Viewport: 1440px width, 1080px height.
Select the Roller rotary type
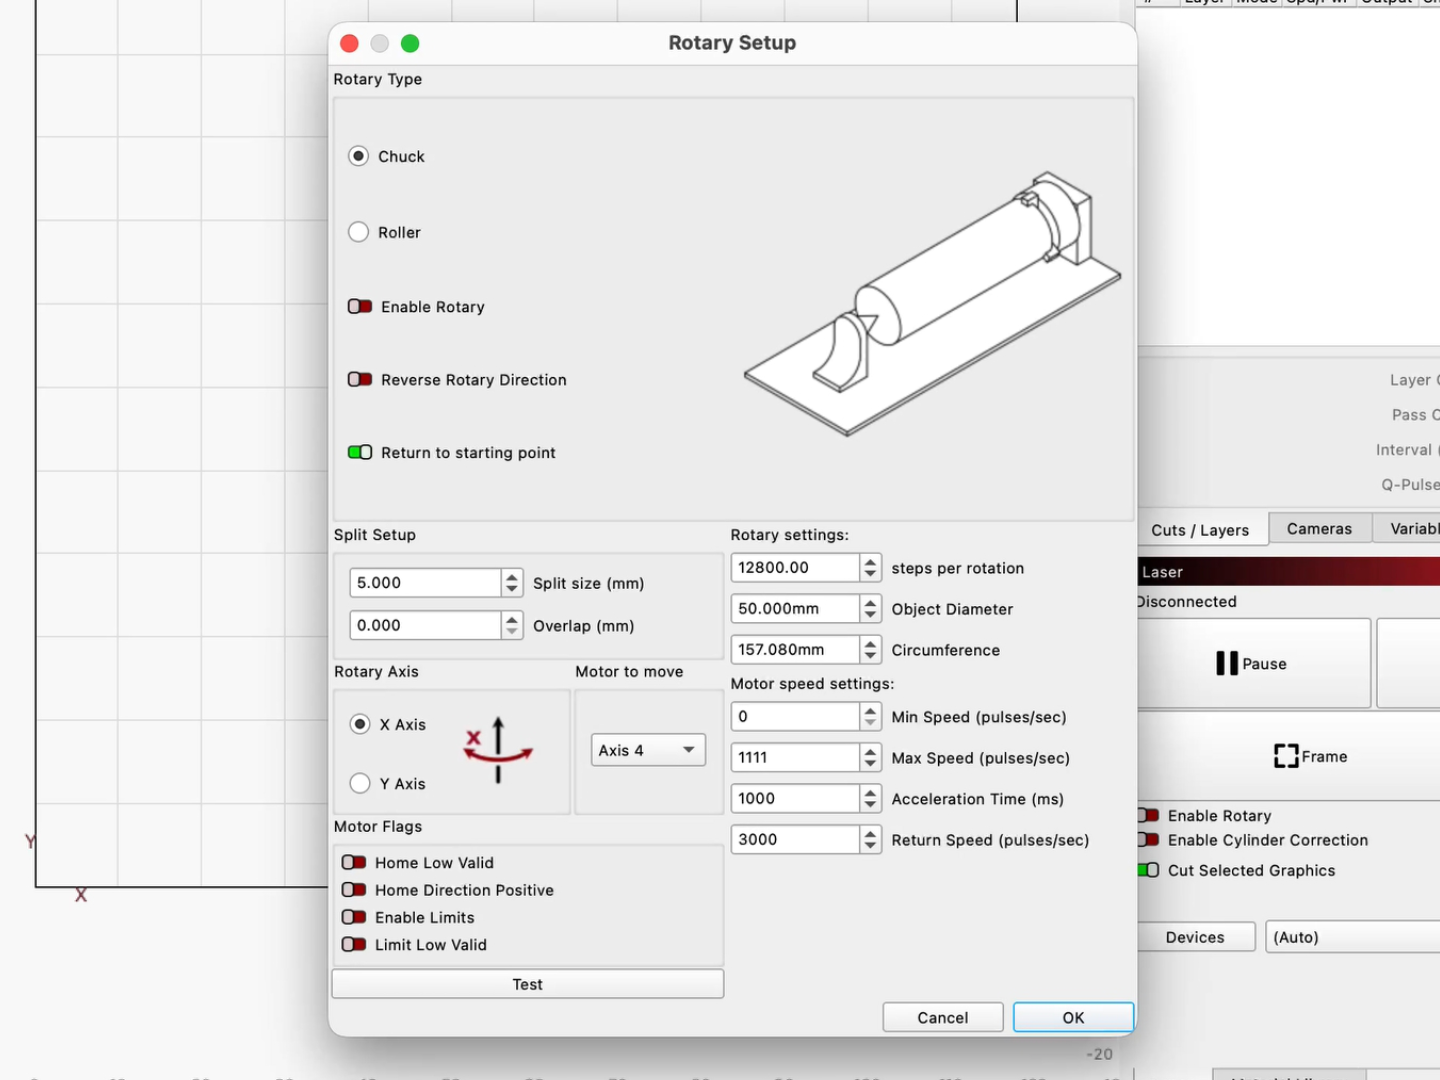(358, 232)
